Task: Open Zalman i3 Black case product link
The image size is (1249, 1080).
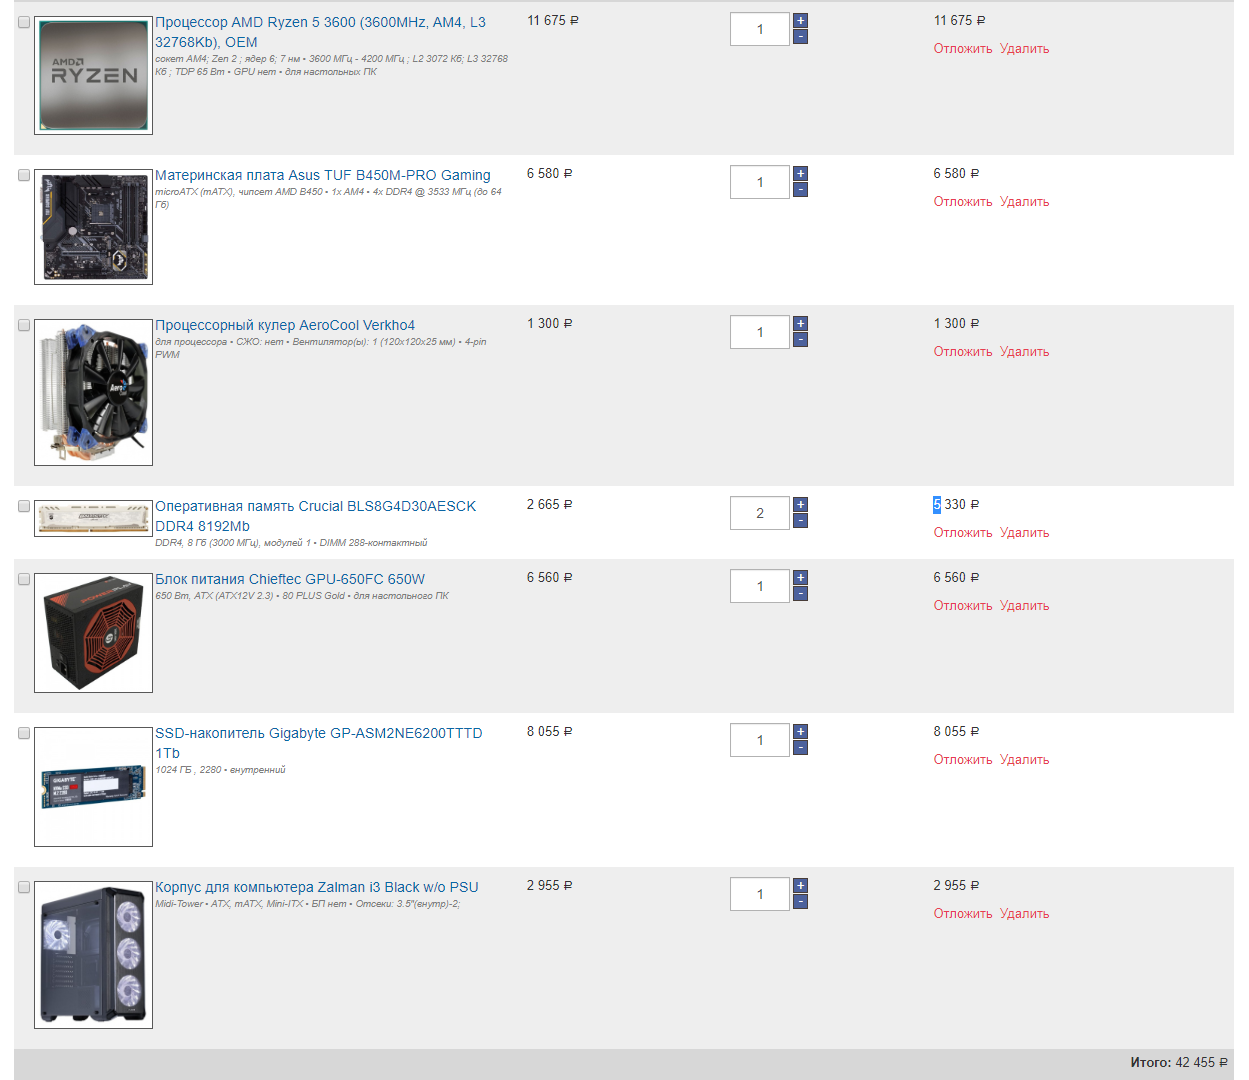Action: [x=317, y=887]
